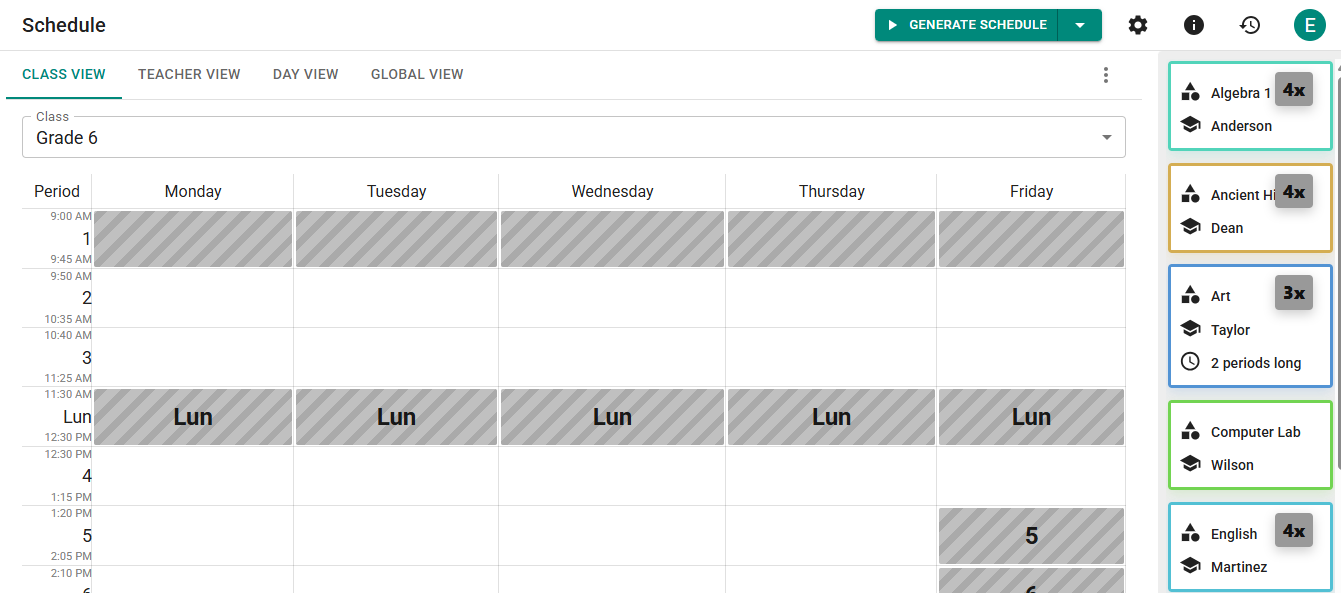Open the profile avatar labeled E
Image resolution: width=1341 pixels, height=593 pixels.
coord(1310,25)
